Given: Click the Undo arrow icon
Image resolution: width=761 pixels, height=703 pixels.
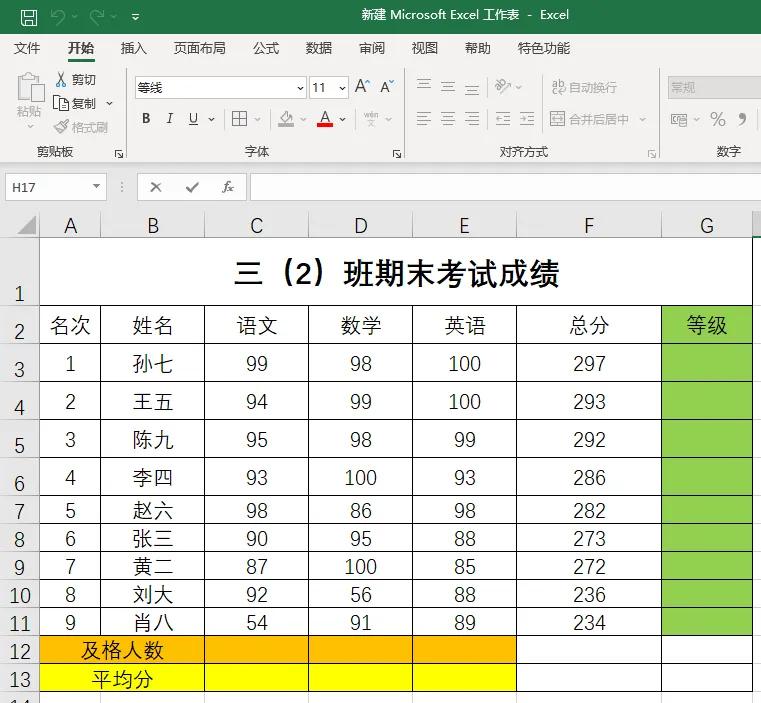Looking at the screenshot, I should pos(58,17).
